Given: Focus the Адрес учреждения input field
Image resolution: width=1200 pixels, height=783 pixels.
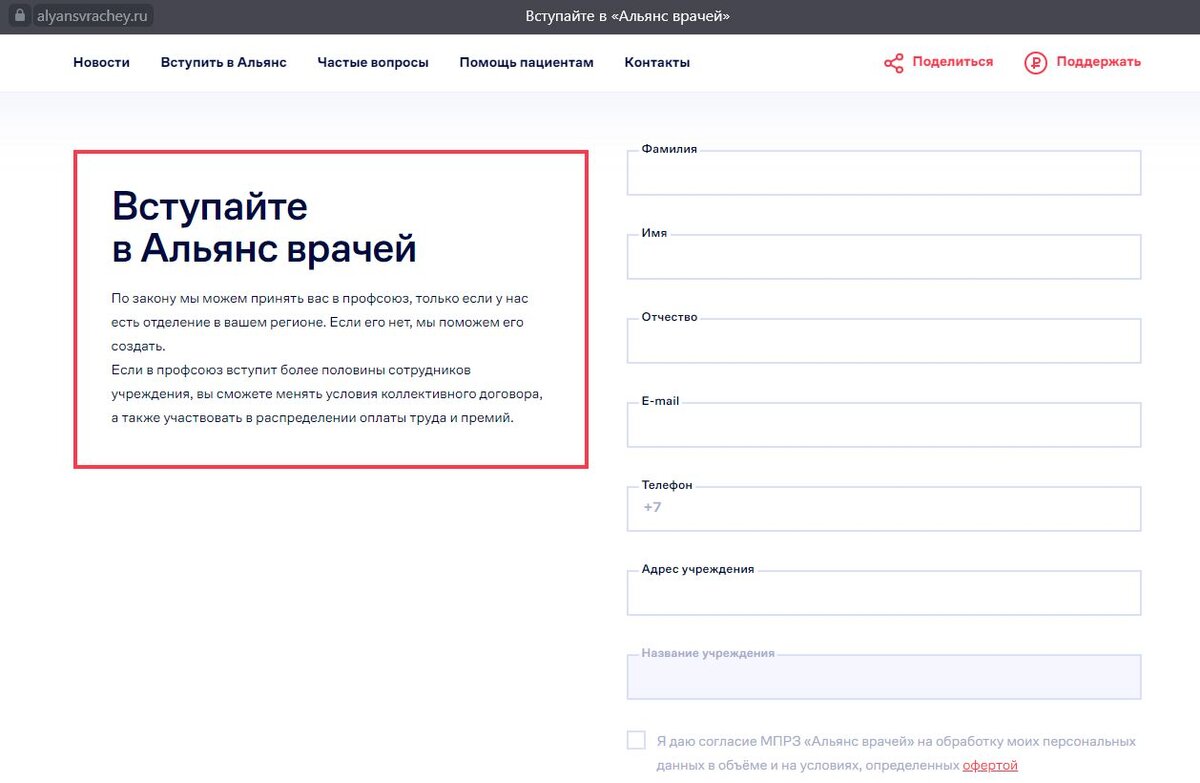Looking at the screenshot, I should point(884,593).
